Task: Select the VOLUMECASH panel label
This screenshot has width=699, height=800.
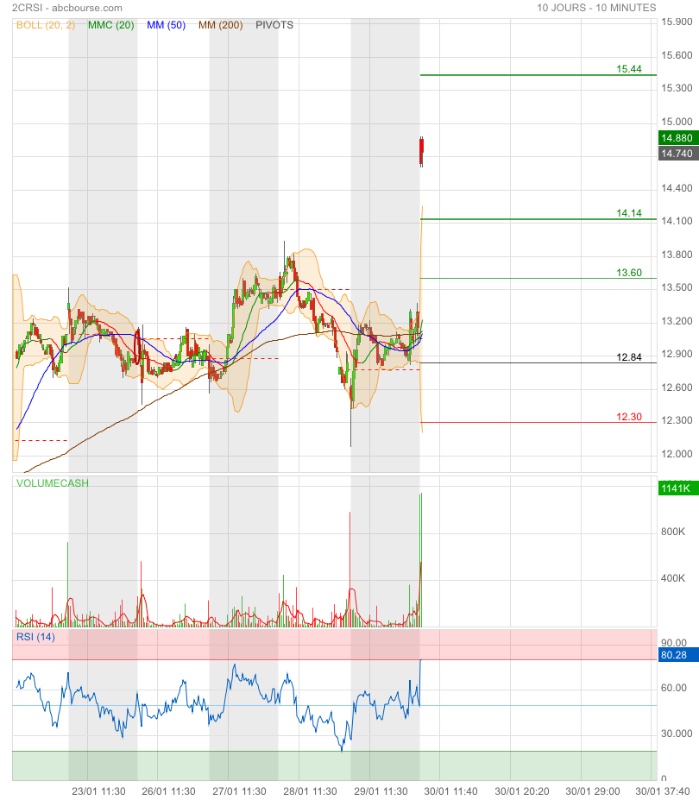Action: (x=52, y=483)
